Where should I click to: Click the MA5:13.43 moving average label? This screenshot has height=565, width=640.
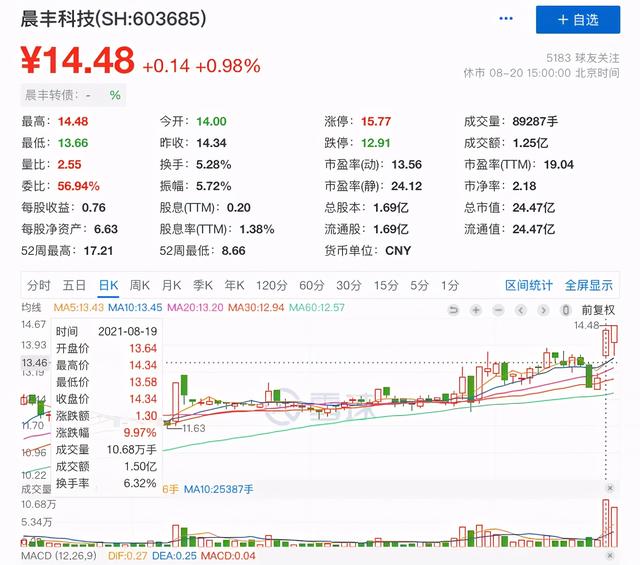[x=78, y=307]
